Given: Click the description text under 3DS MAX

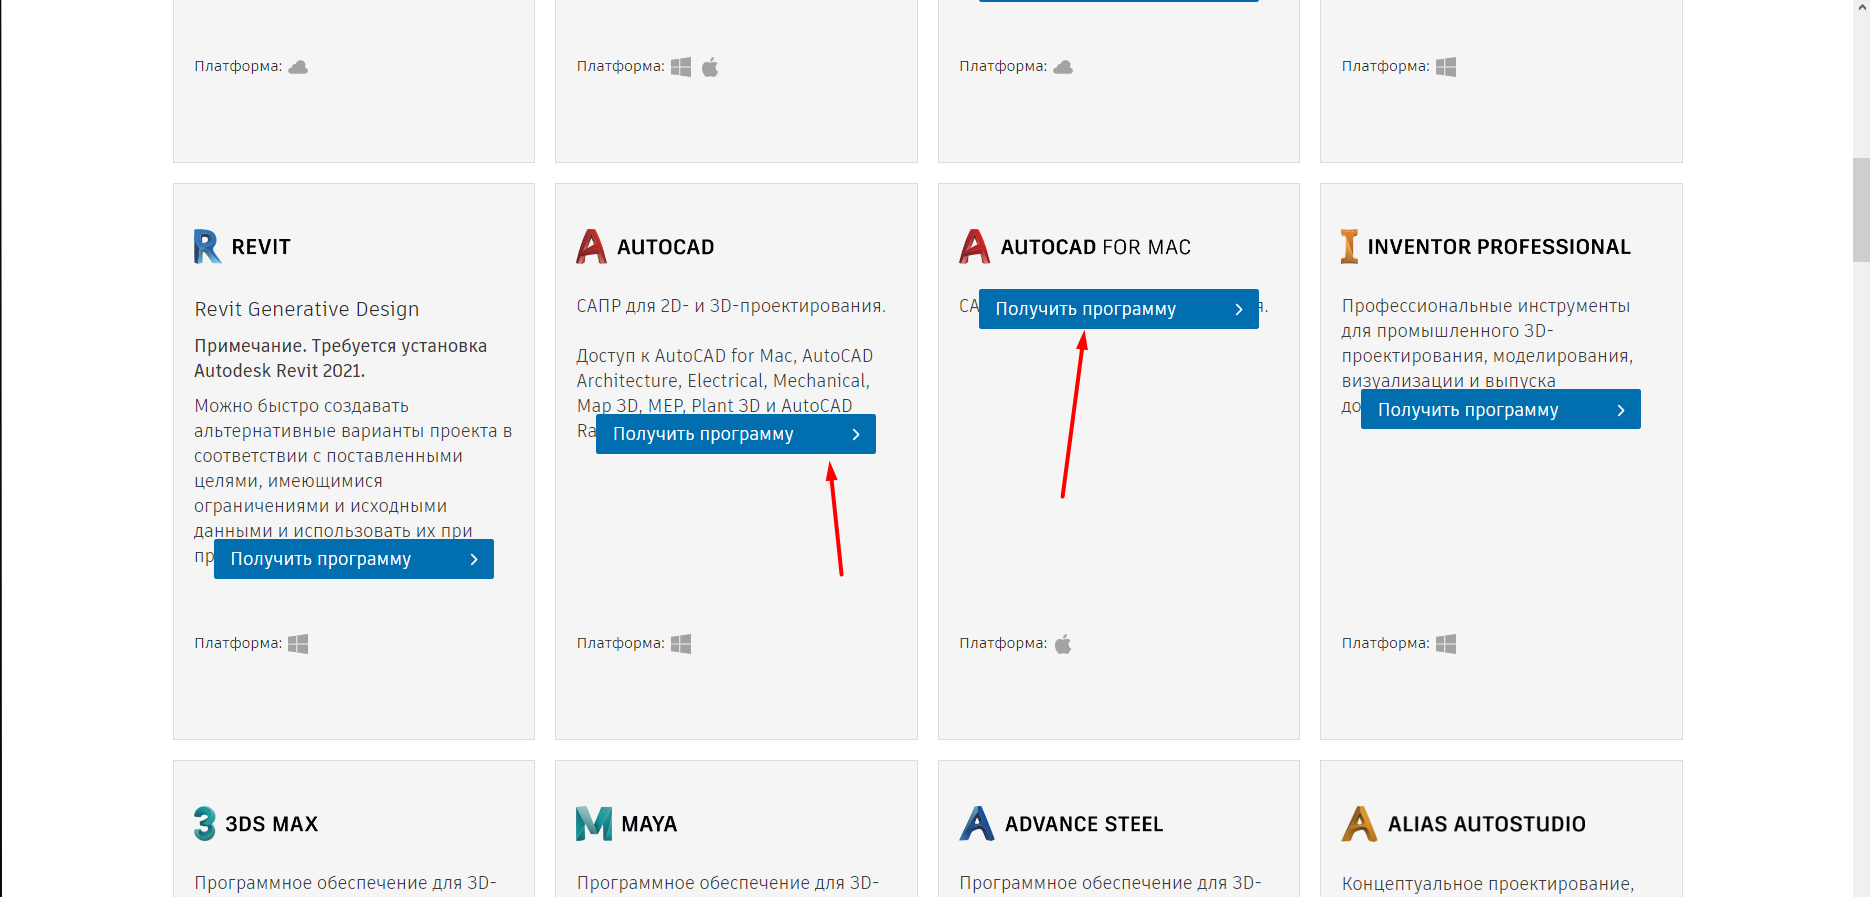Looking at the screenshot, I should (345, 883).
